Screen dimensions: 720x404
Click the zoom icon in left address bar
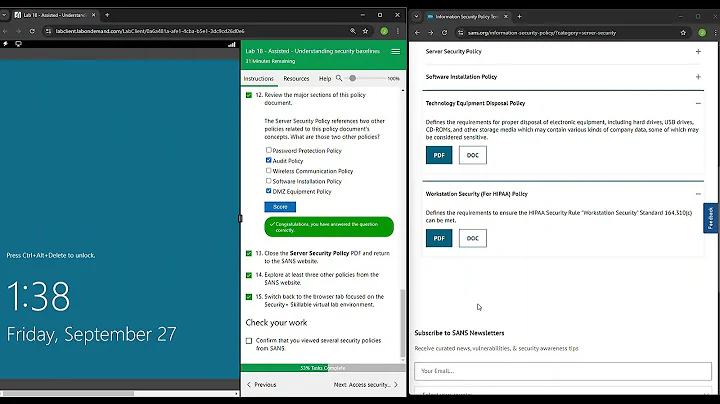click(x=353, y=31)
